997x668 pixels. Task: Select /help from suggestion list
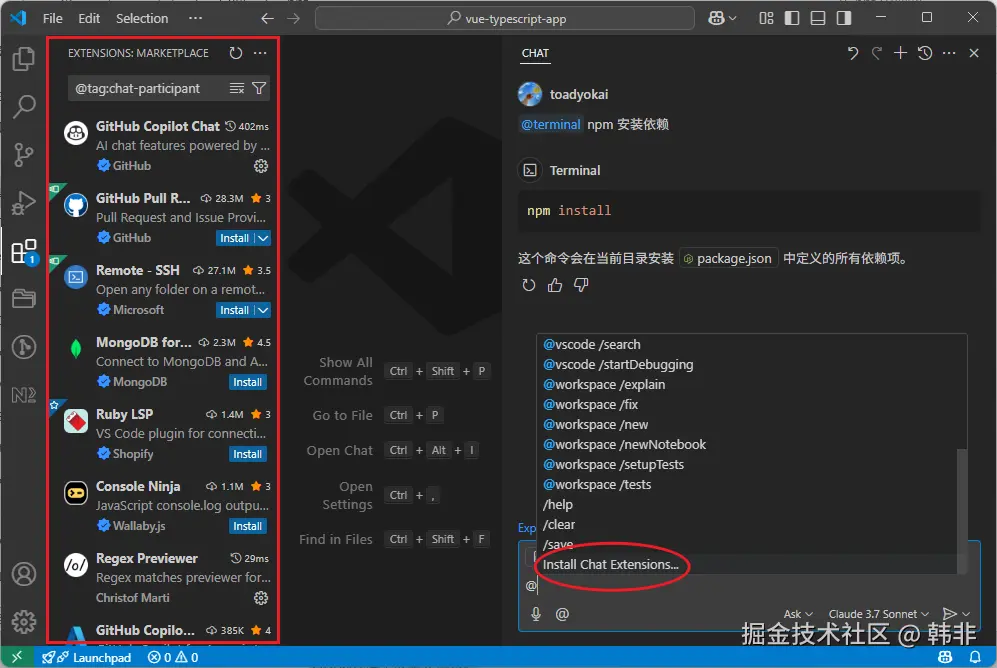[558, 505]
